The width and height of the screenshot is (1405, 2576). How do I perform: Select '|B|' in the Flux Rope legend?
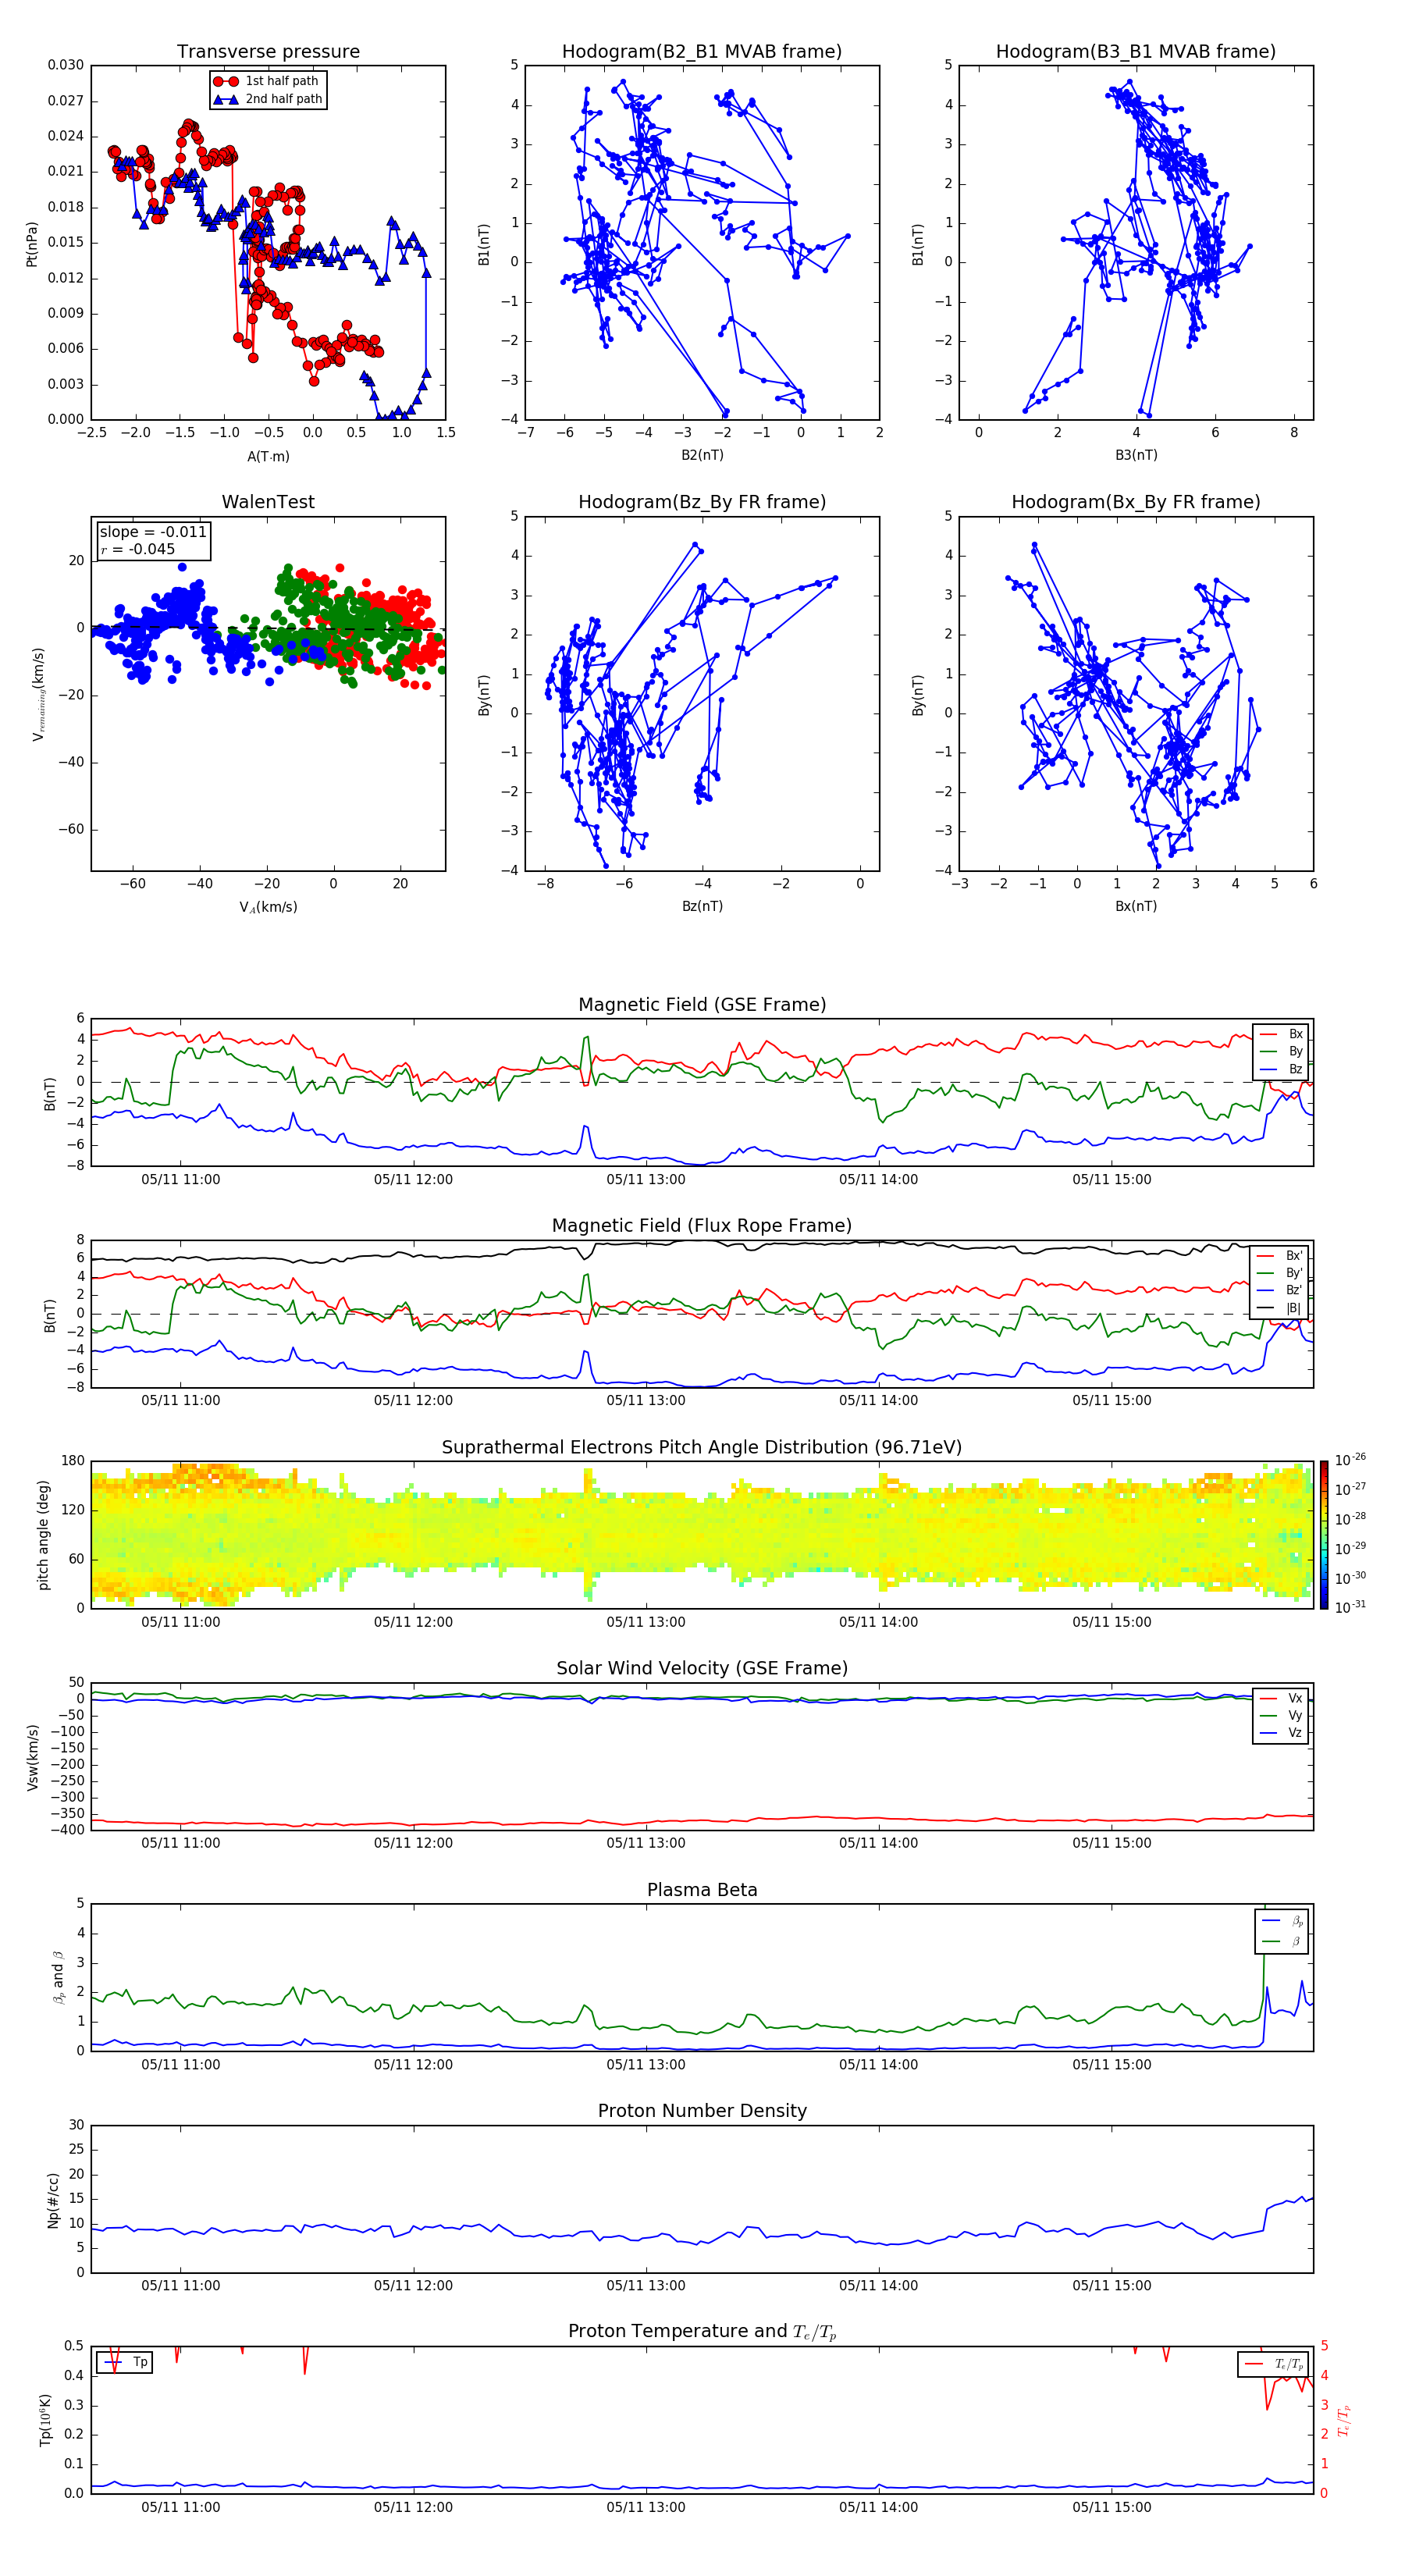click(1280, 1308)
